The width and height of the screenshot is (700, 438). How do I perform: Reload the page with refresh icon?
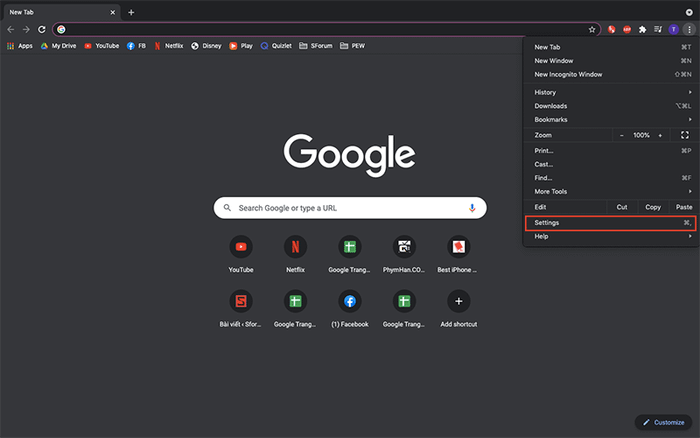(42, 29)
